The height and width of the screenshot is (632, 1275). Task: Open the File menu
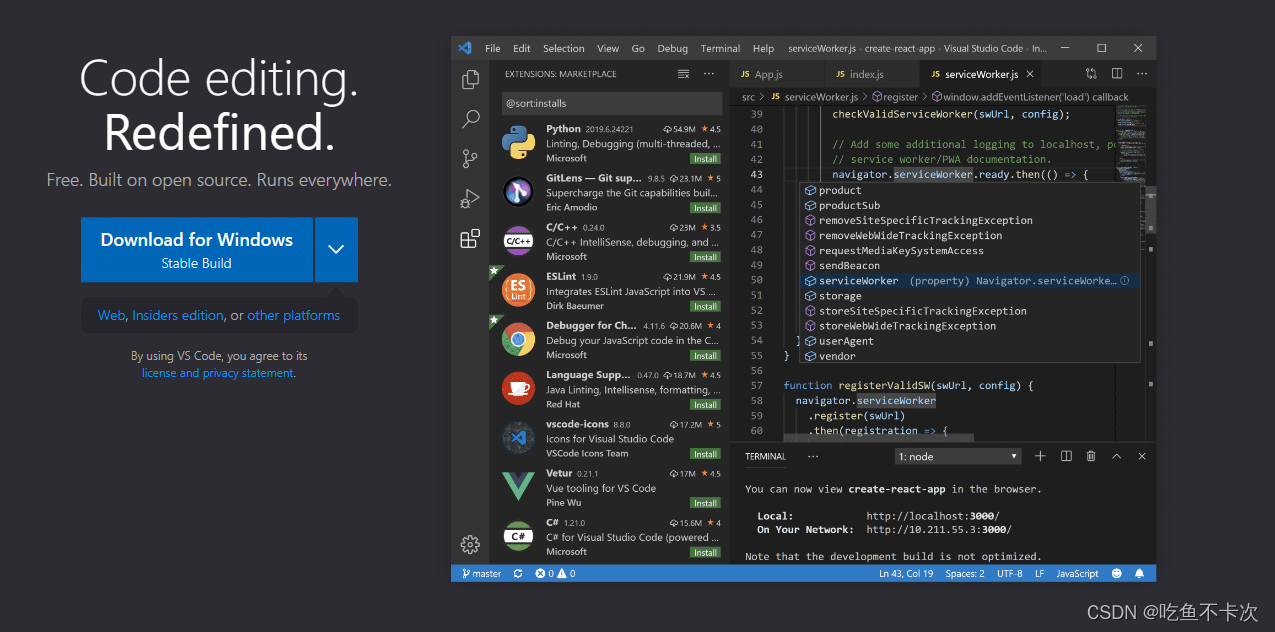(x=493, y=48)
